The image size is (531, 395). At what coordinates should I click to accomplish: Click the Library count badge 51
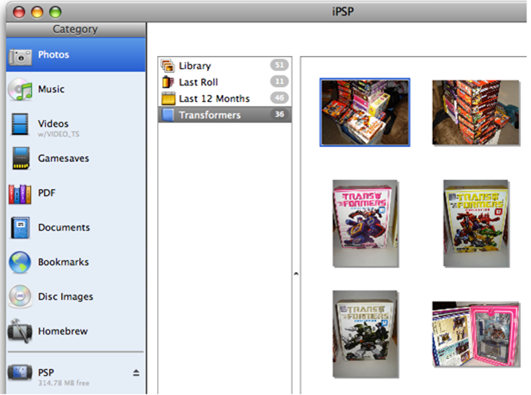point(279,65)
